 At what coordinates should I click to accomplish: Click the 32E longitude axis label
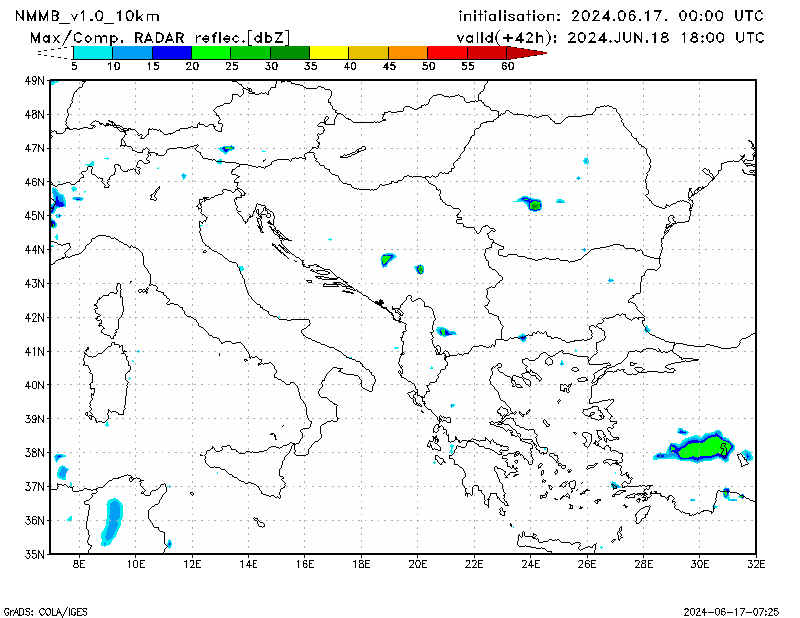[x=757, y=564]
